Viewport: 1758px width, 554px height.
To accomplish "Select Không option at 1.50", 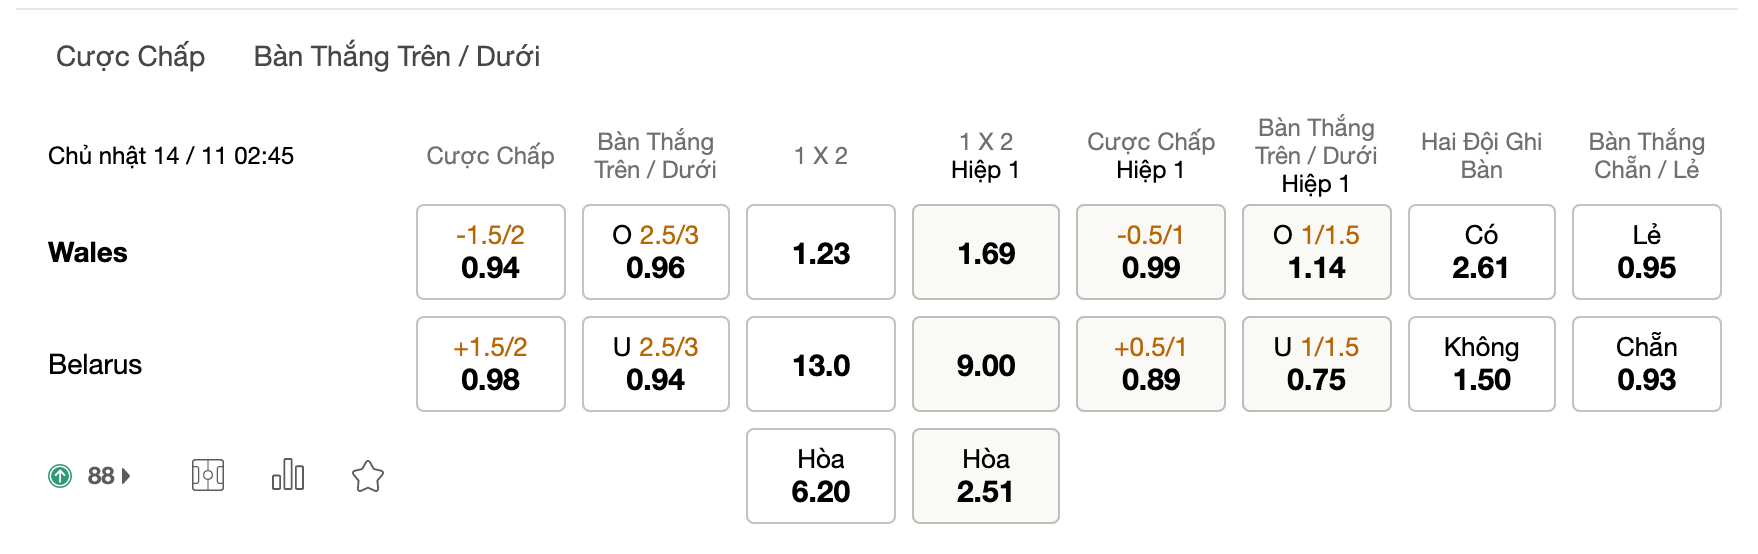I will click(1482, 364).
